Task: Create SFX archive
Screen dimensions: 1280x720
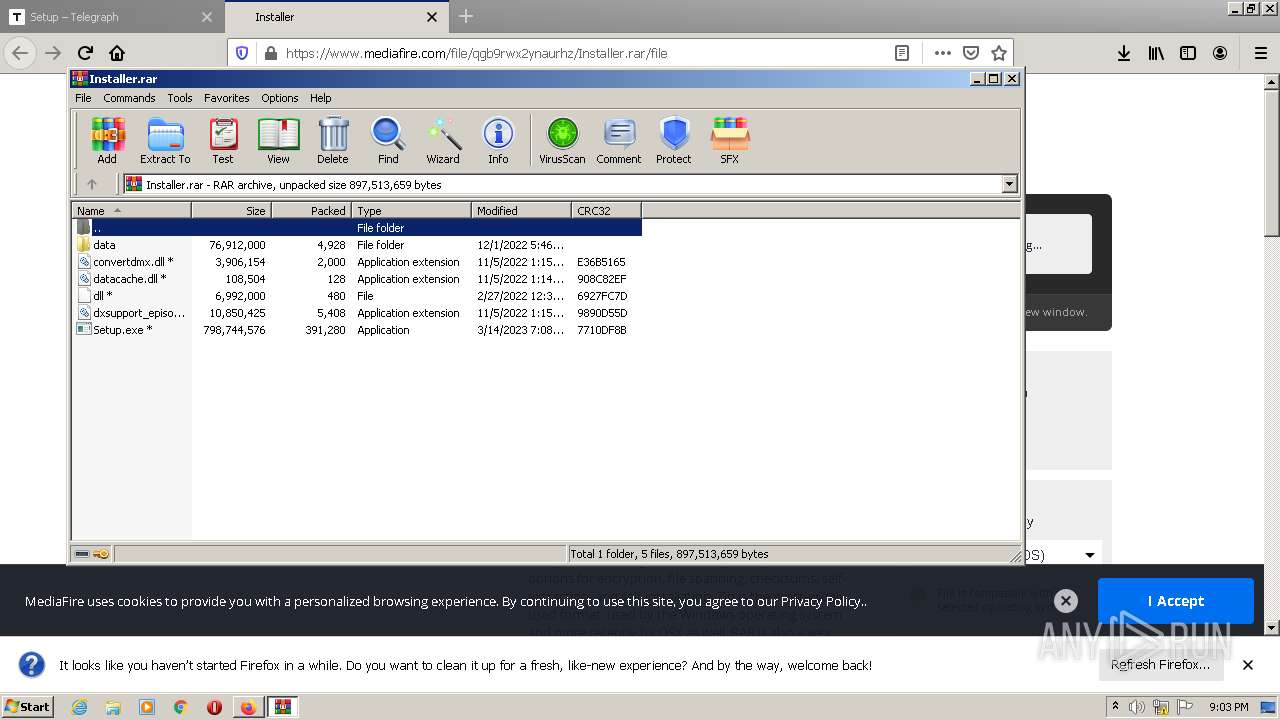Action: [730, 140]
